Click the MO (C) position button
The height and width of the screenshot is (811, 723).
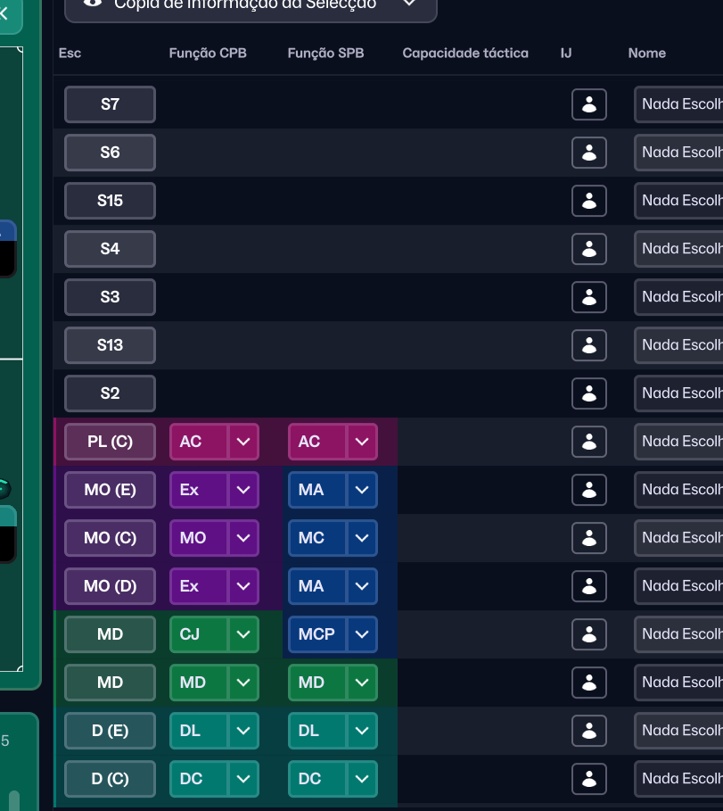click(x=110, y=538)
